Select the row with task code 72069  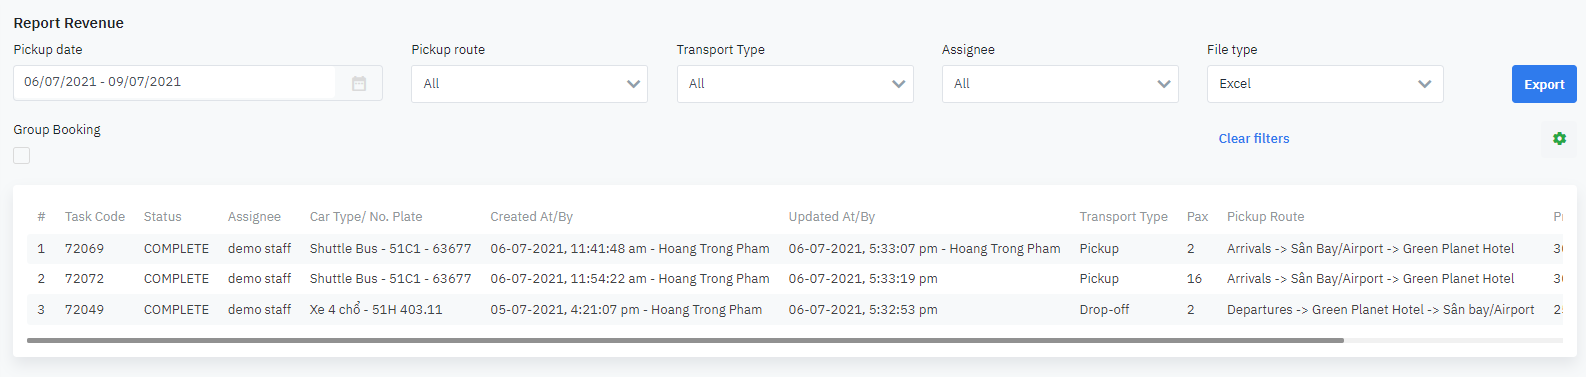pyautogui.click(x=795, y=249)
